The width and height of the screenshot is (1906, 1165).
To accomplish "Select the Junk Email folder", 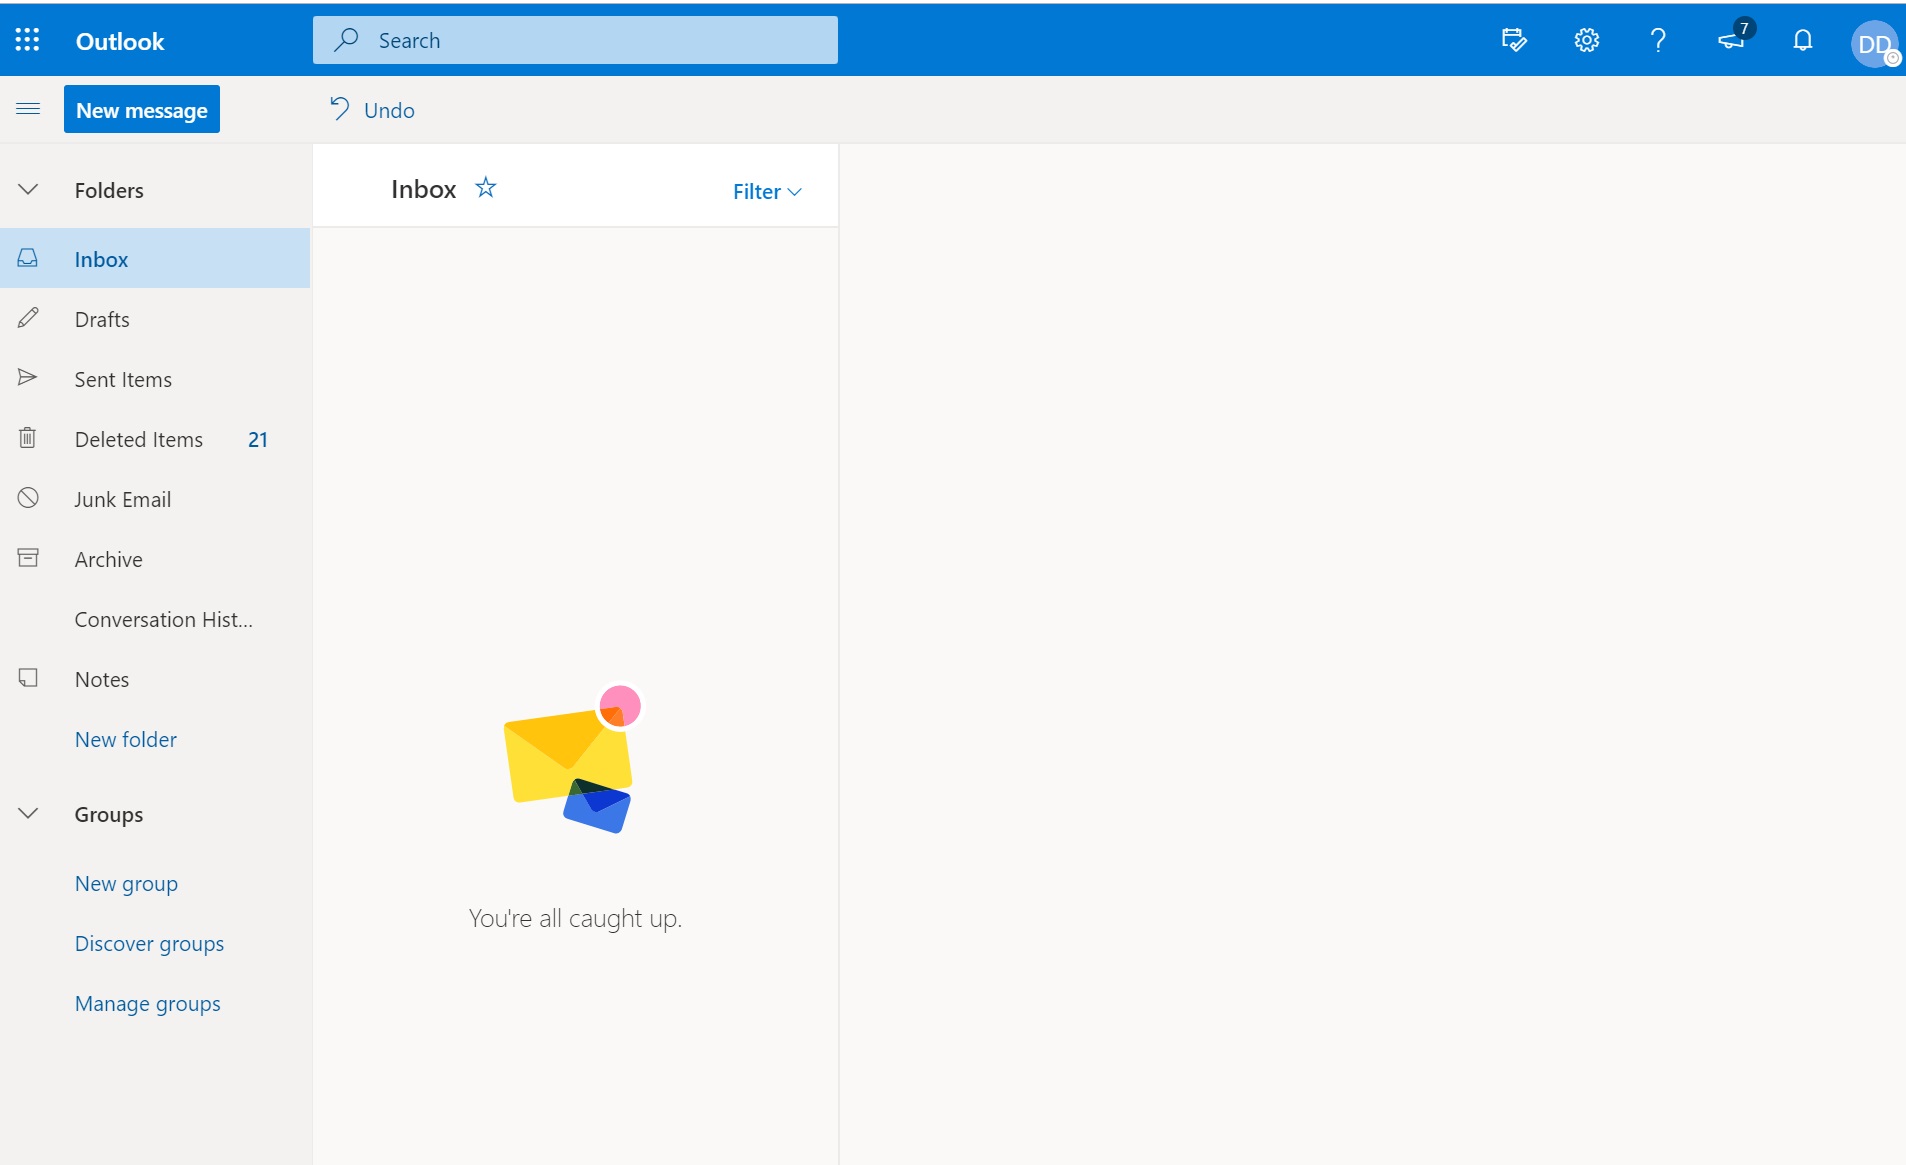I will click(x=122, y=499).
